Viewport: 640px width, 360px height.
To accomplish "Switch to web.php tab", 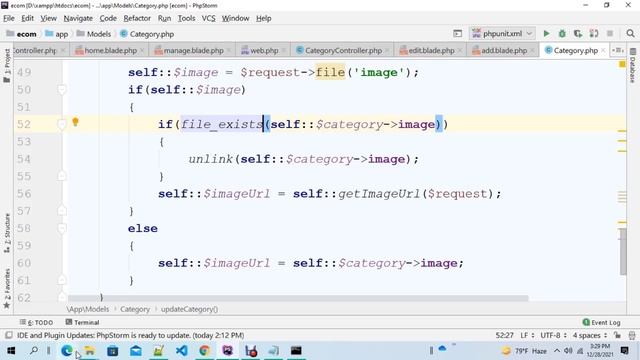I will tap(264, 50).
